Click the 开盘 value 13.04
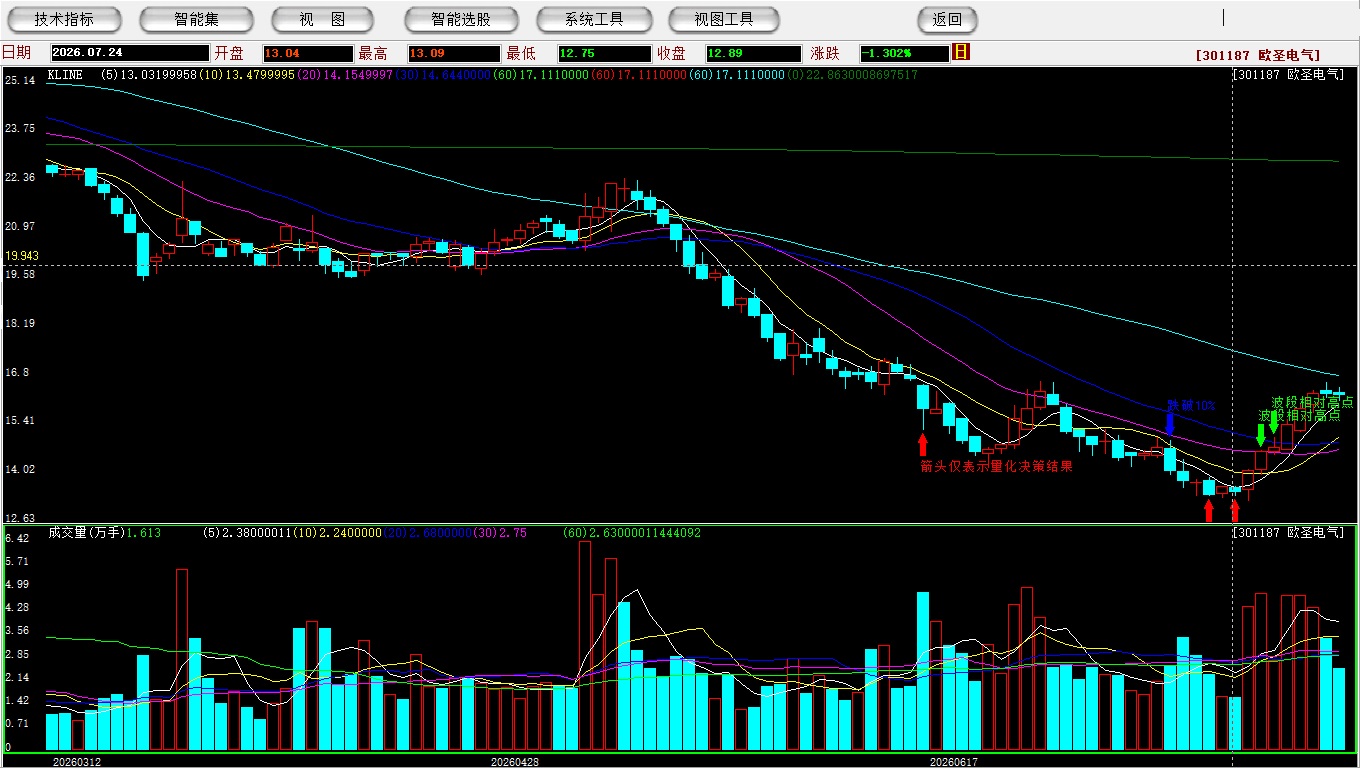 308,53
